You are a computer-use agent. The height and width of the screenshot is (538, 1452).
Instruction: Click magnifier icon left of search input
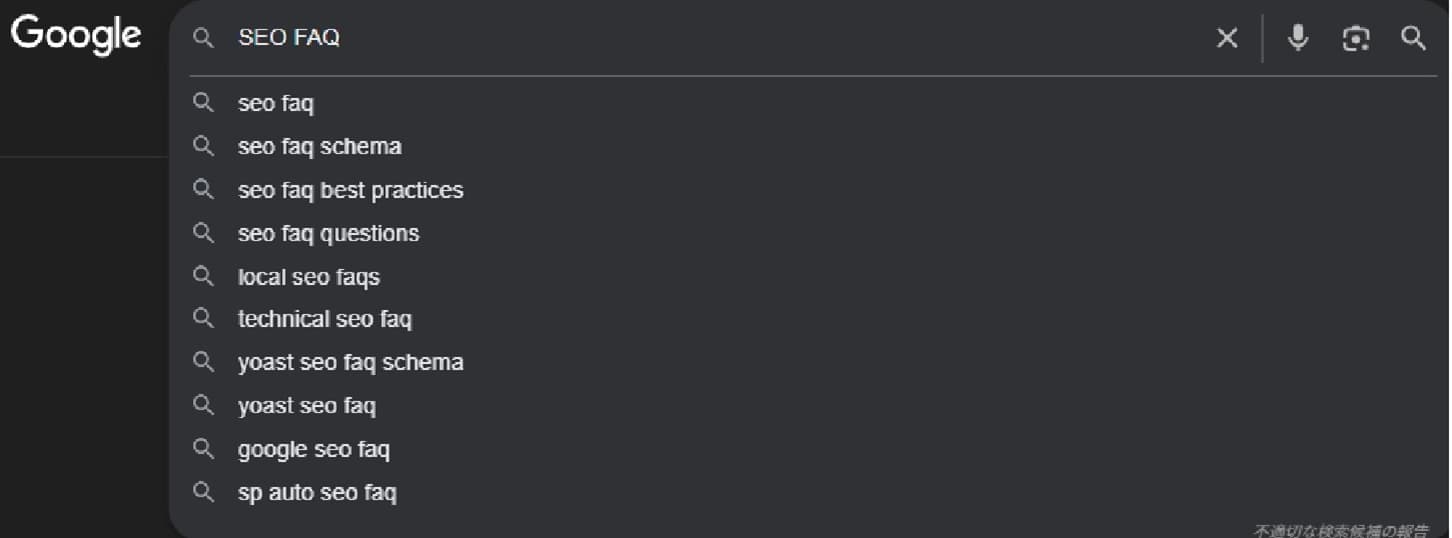pyautogui.click(x=204, y=38)
